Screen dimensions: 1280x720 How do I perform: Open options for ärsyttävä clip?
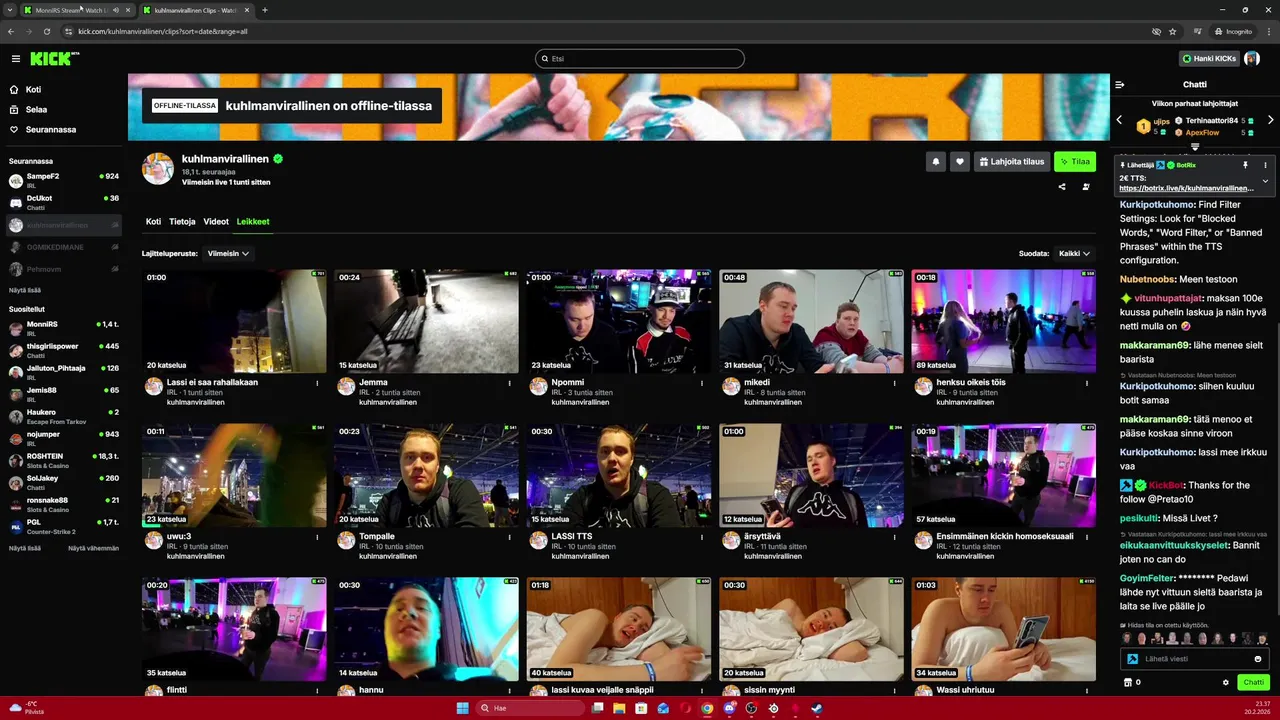[894, 537]
